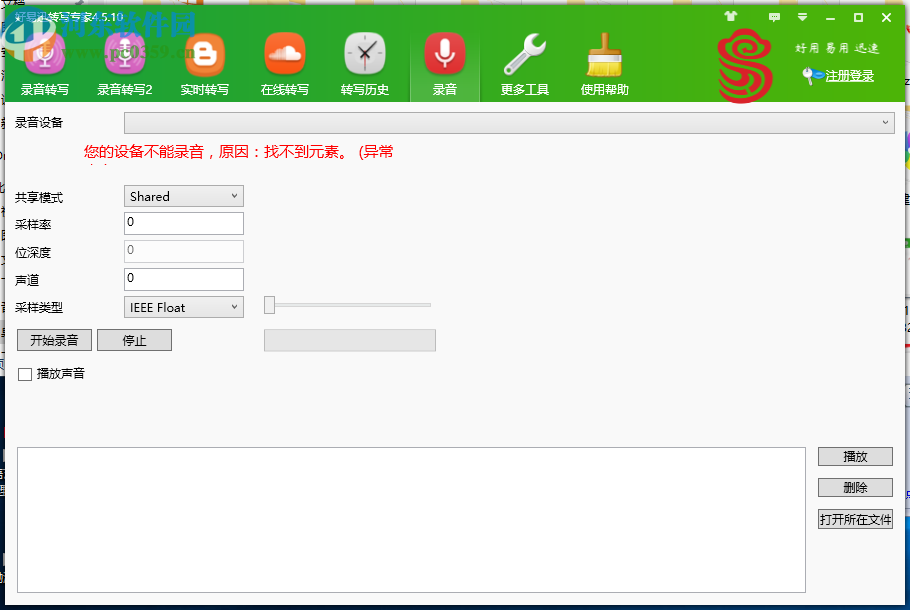The height and width of the screenshot is (610, 910).
Task: Open the 录音转写2 microphone tool
Action: (125, 65)
